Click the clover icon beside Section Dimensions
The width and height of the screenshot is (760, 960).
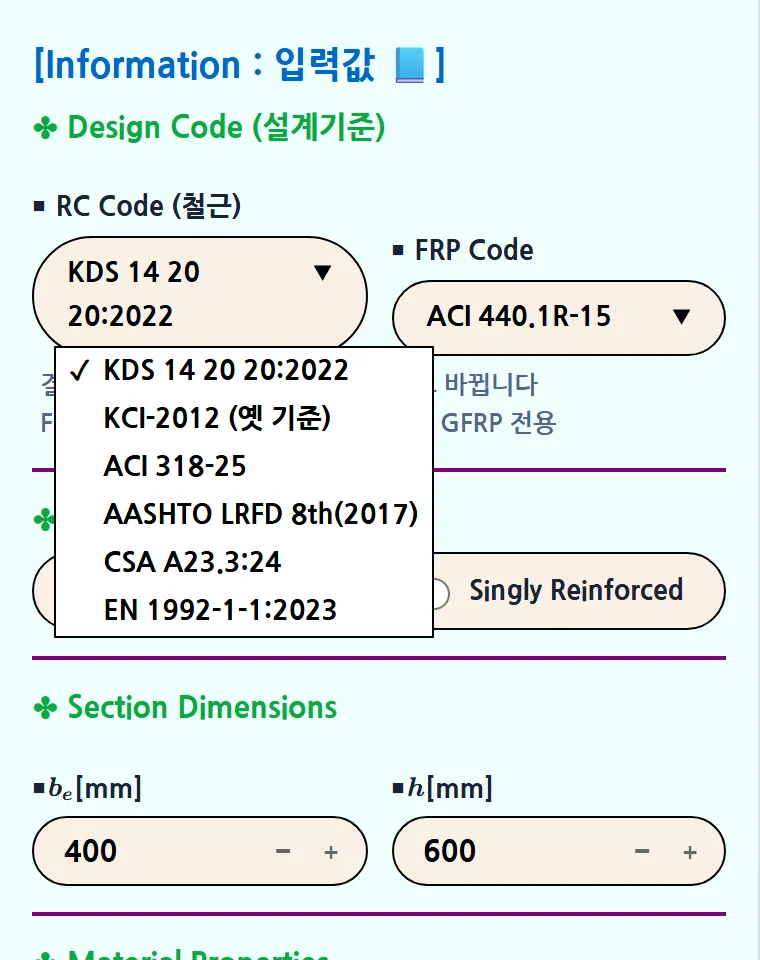coord(45,708)
